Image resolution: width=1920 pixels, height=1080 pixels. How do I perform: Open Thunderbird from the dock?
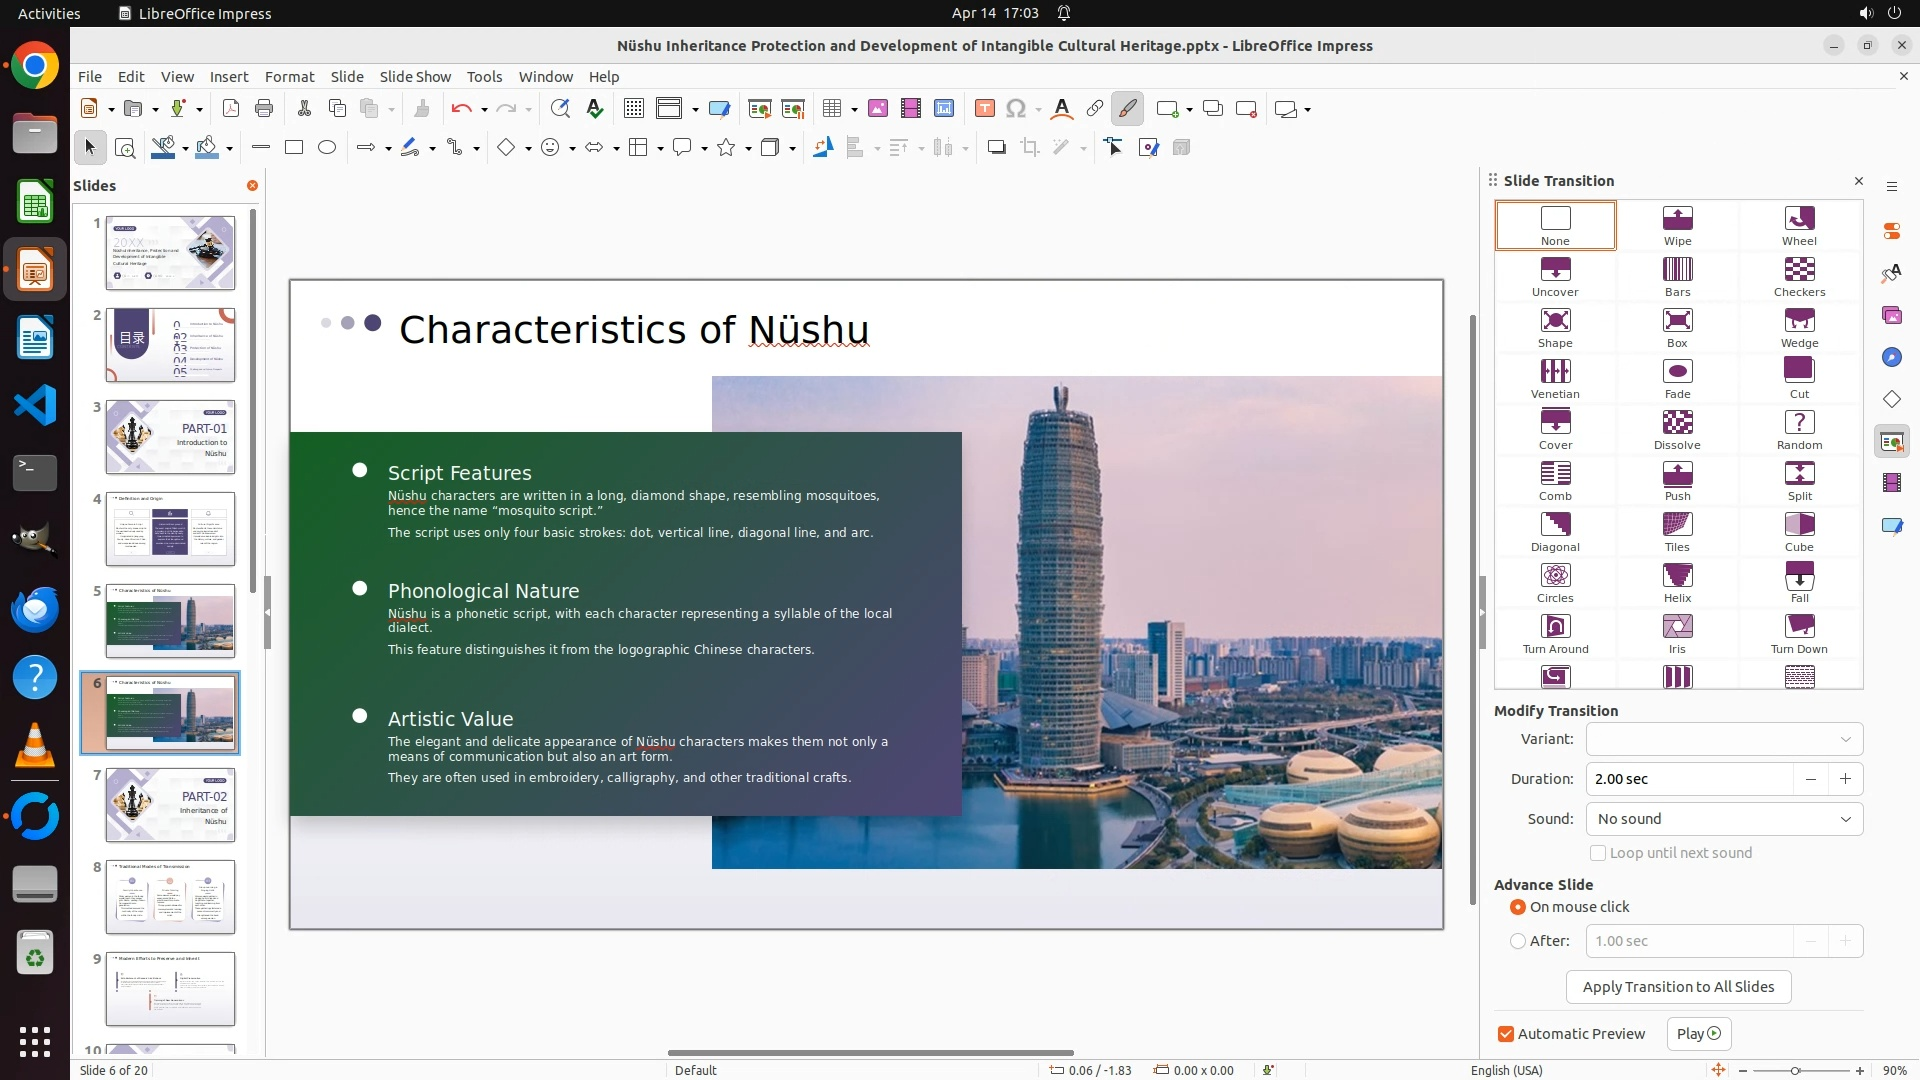pos(35,609)
